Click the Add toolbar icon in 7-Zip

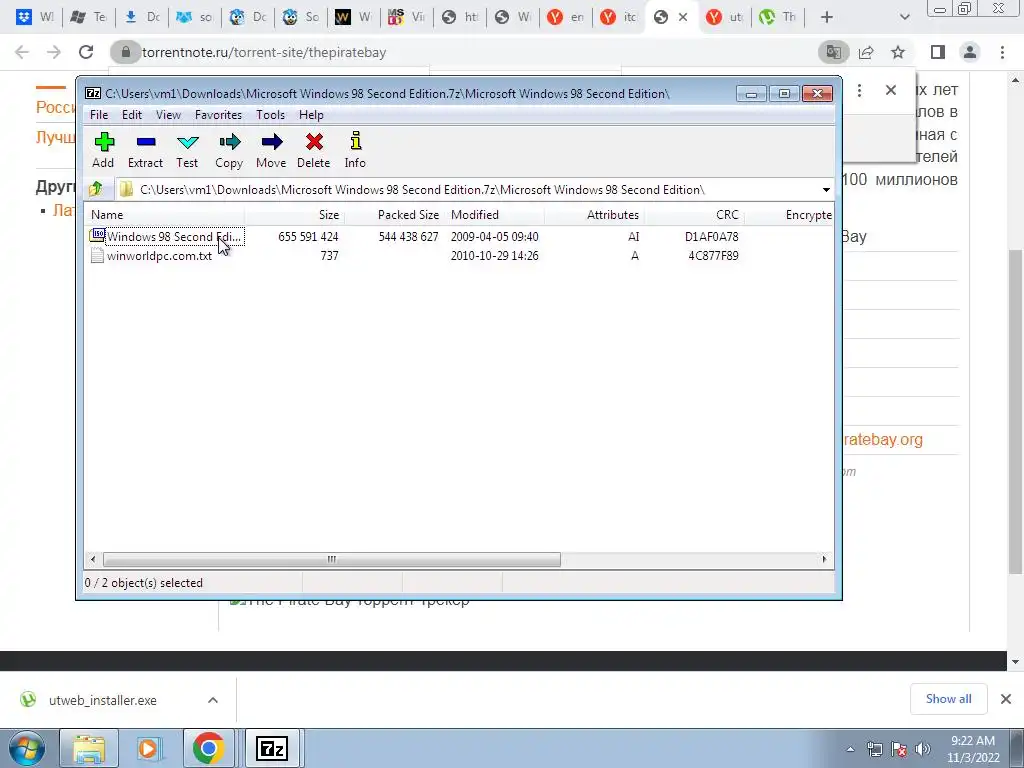pos(103,150)
